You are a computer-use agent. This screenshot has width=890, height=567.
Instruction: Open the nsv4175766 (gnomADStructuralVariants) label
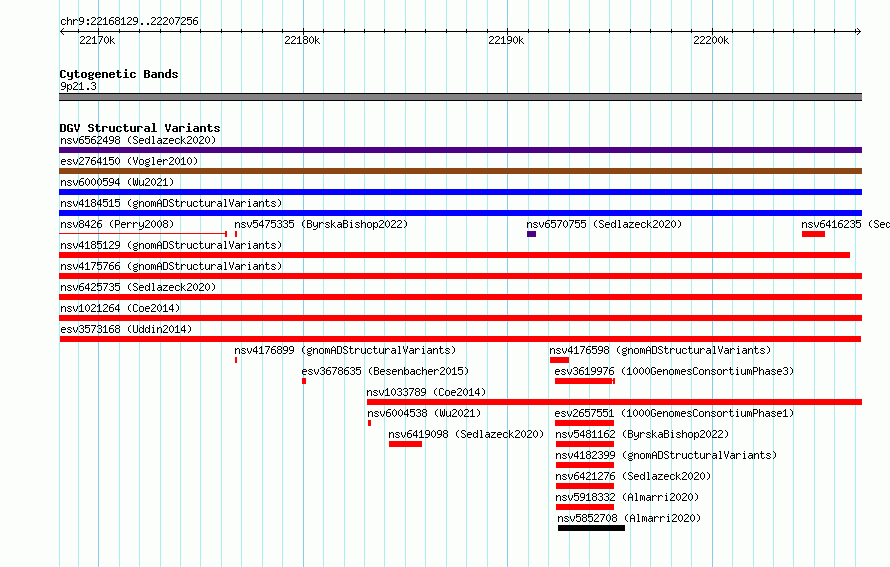[171, 266]
